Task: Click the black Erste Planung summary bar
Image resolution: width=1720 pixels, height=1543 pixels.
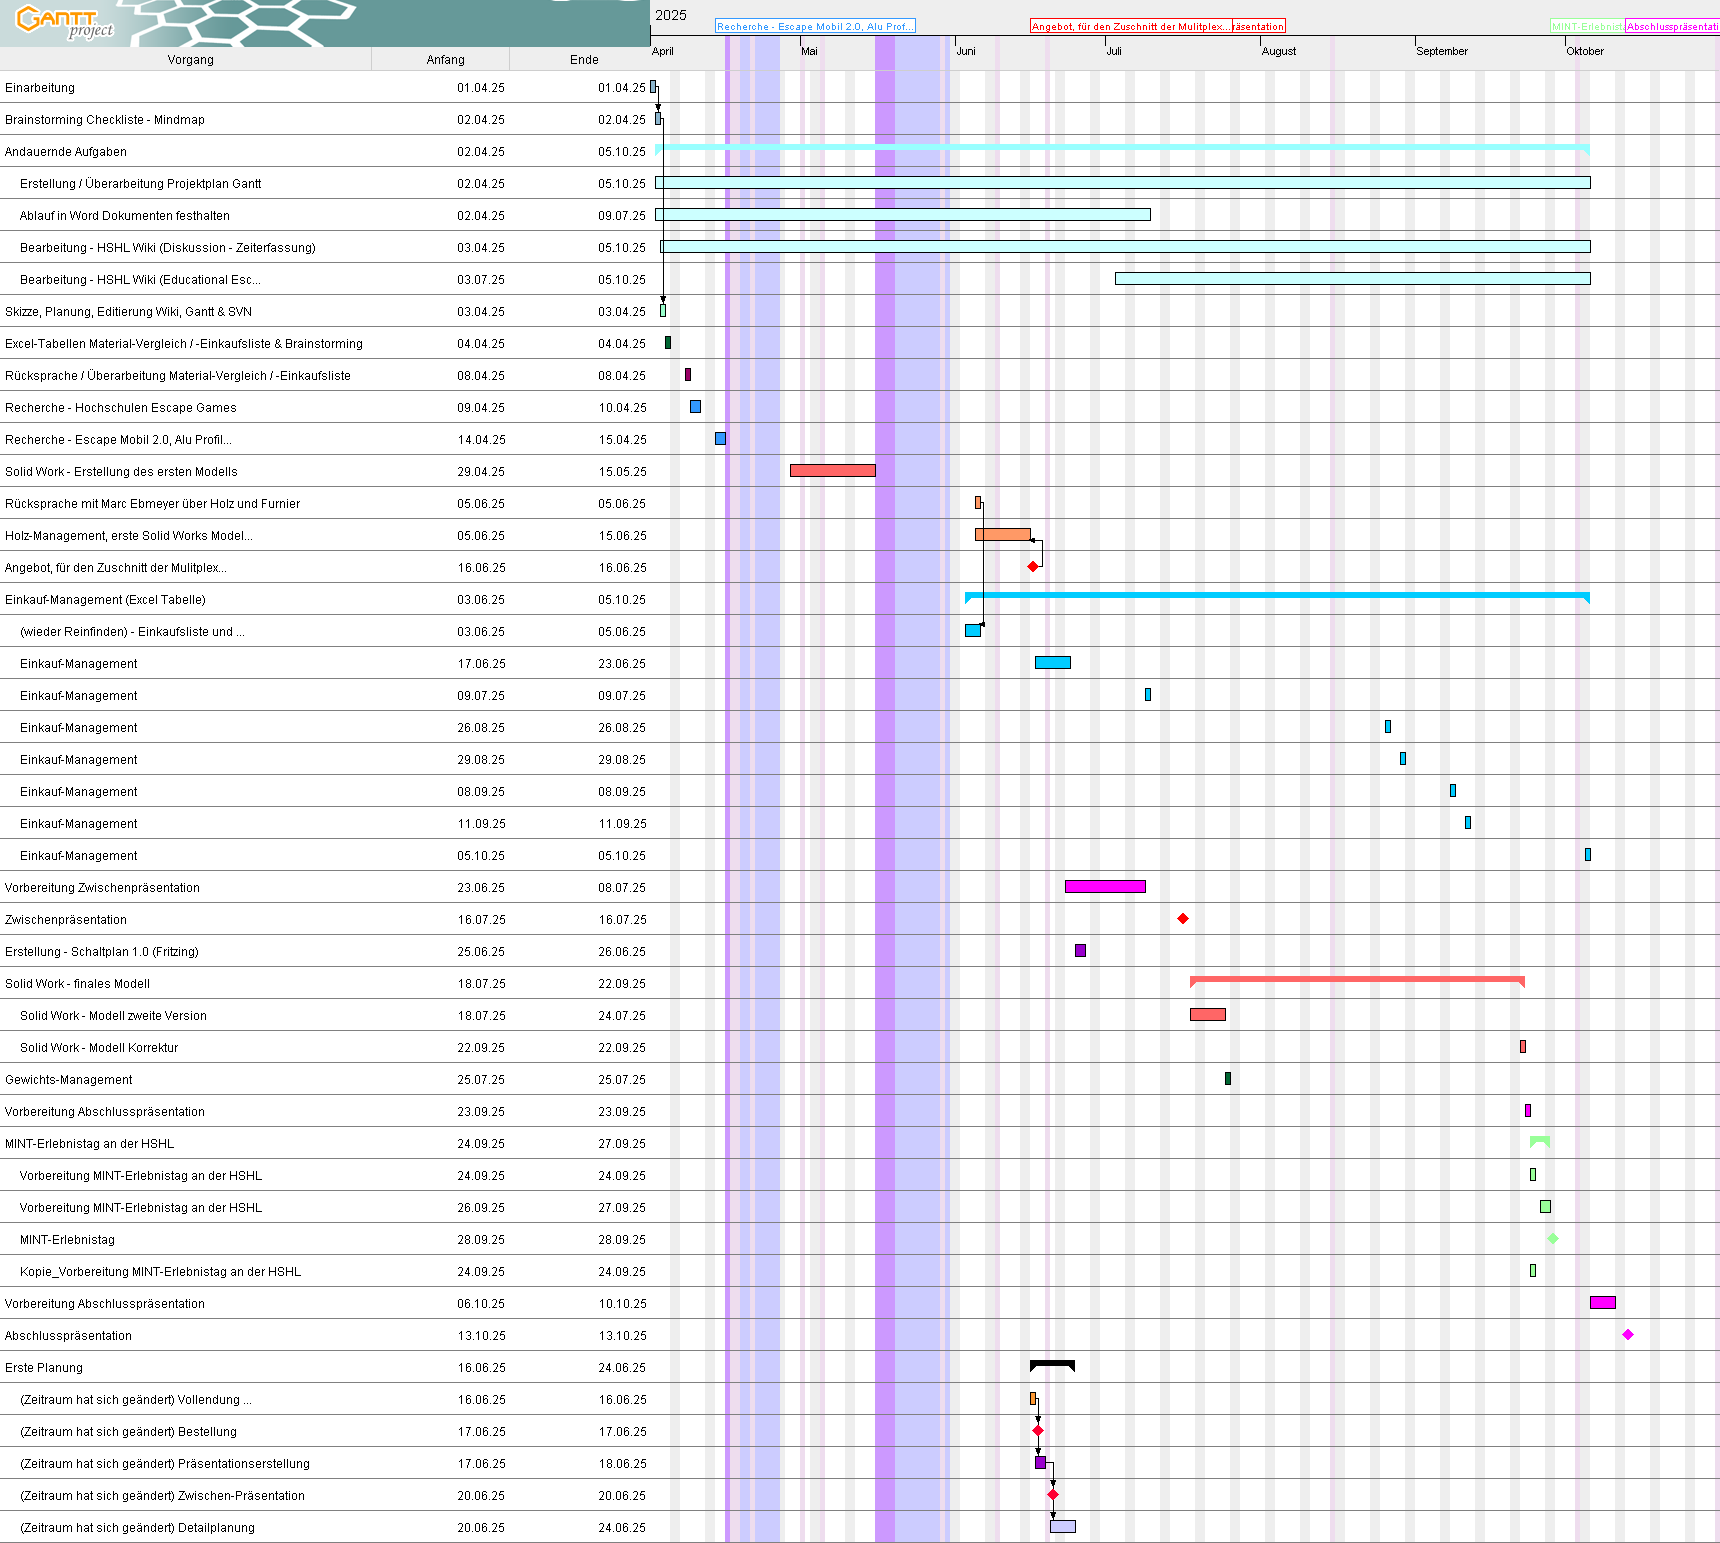Action: tap(1052, 1364)
